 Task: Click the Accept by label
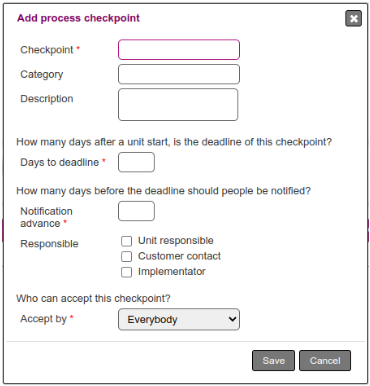[44, 319]
